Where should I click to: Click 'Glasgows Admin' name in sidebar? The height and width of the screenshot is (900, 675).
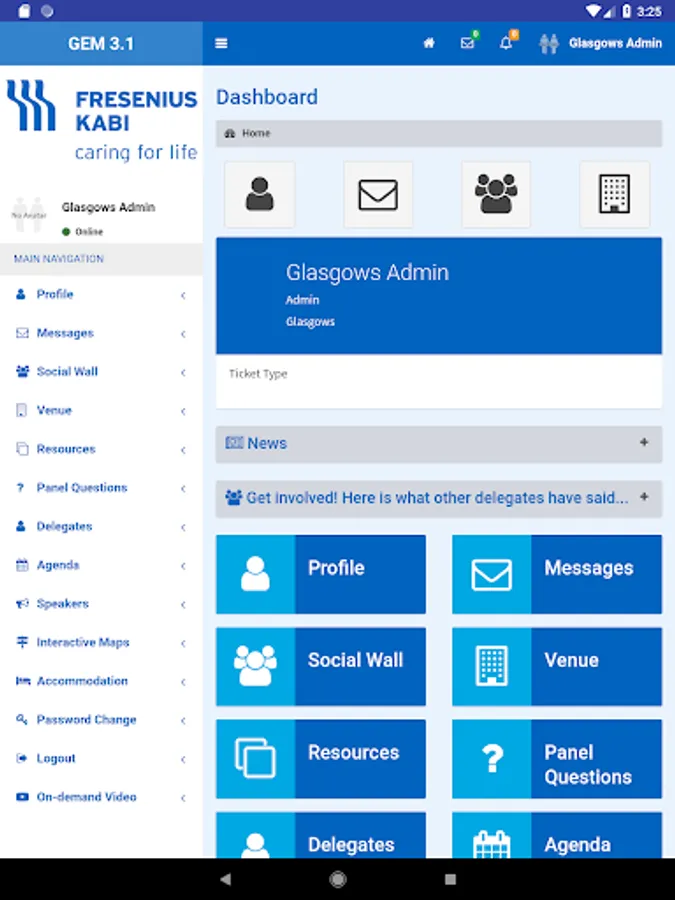pyautogui.click(x=108, y=207)
